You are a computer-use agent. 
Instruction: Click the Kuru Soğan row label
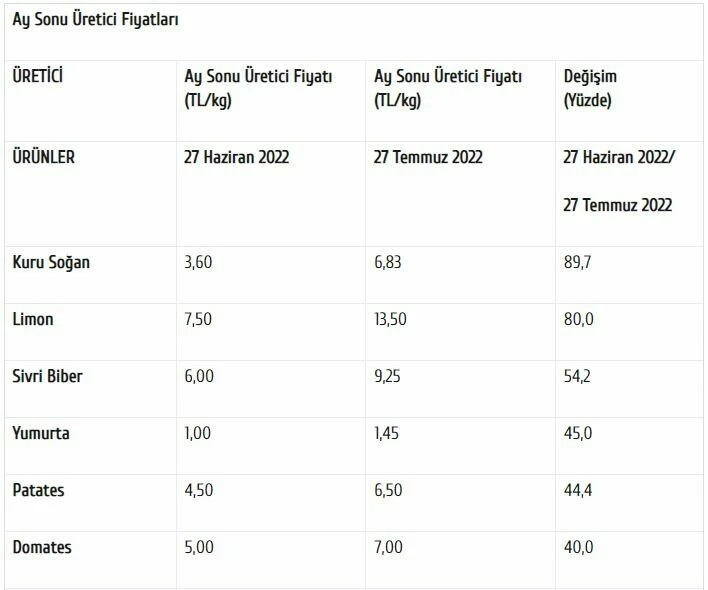click(x=51, y=262)
